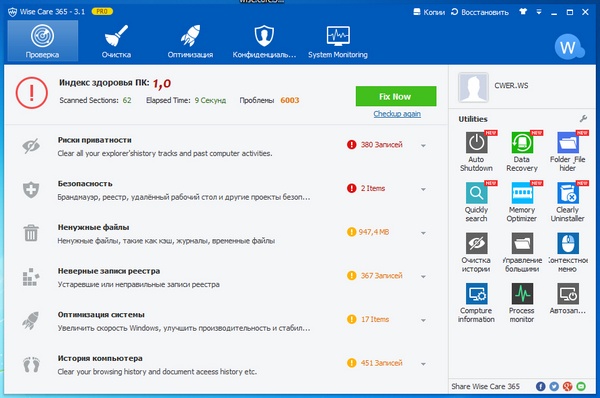
Task: Click the 947,4 MB junk size
Action: (374, 232)
